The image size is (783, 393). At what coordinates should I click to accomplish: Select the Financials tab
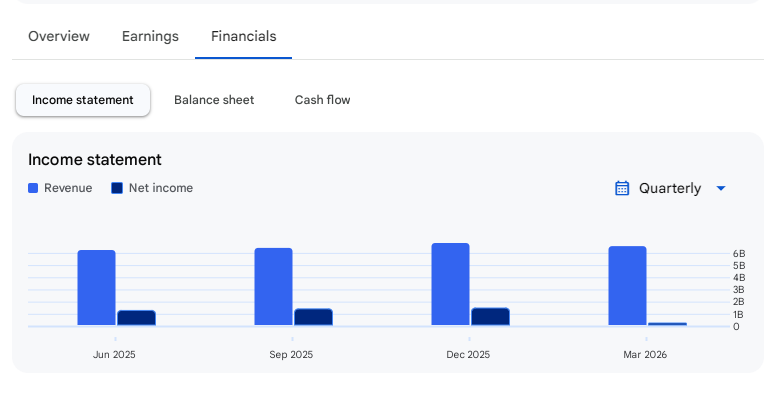(x=244, y=36)
